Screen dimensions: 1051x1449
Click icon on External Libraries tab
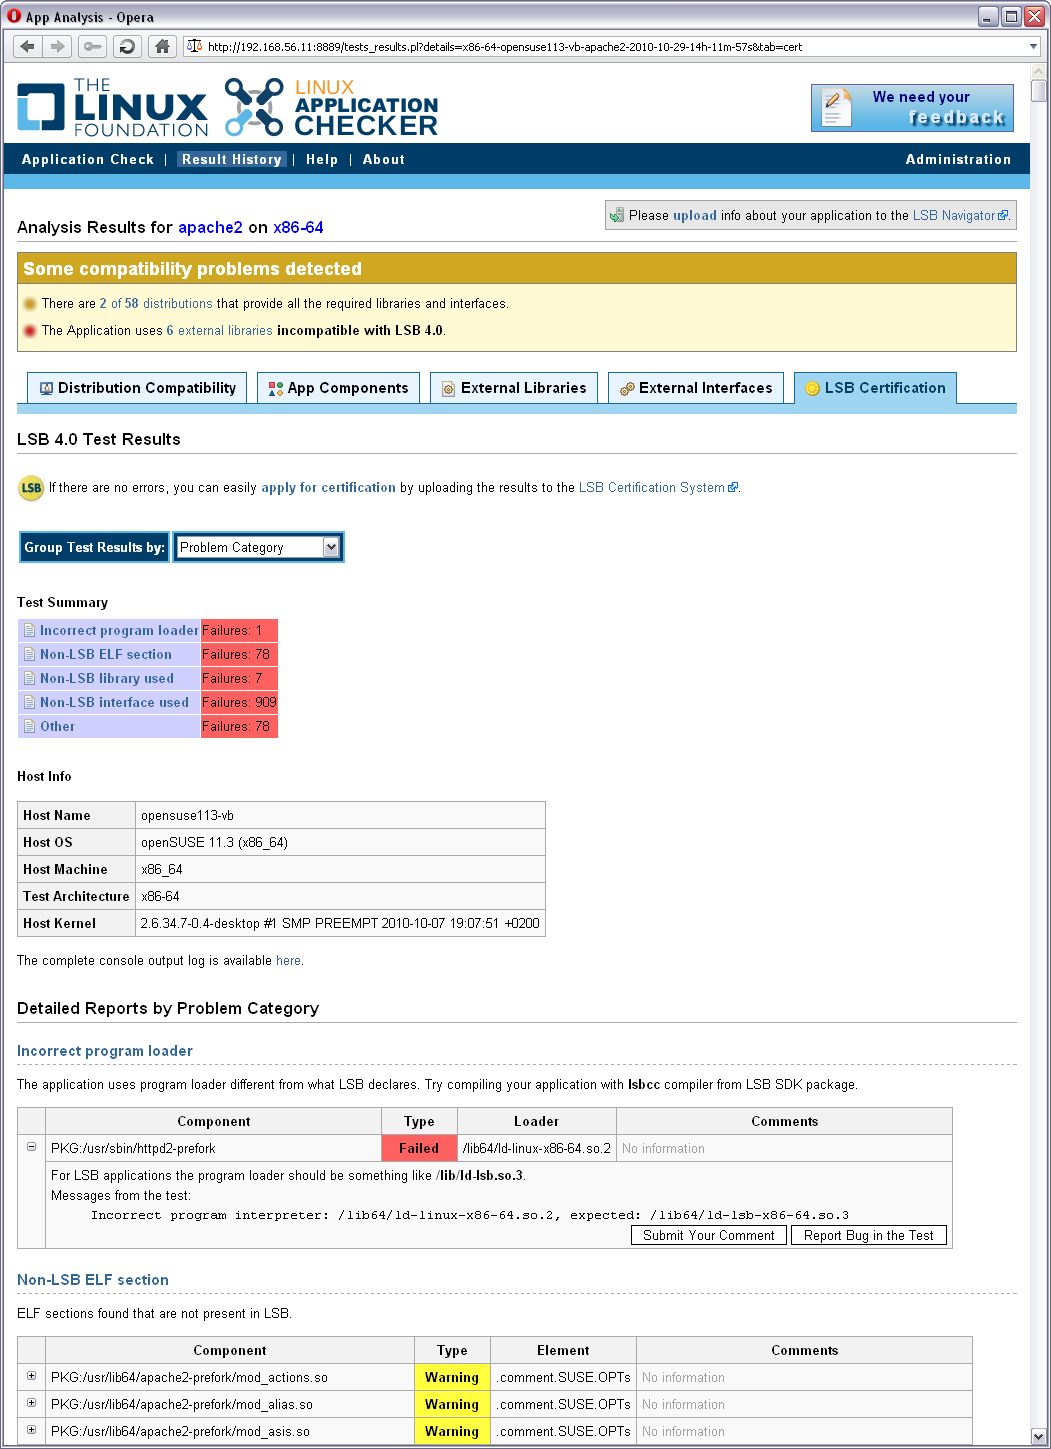[449, 389]
